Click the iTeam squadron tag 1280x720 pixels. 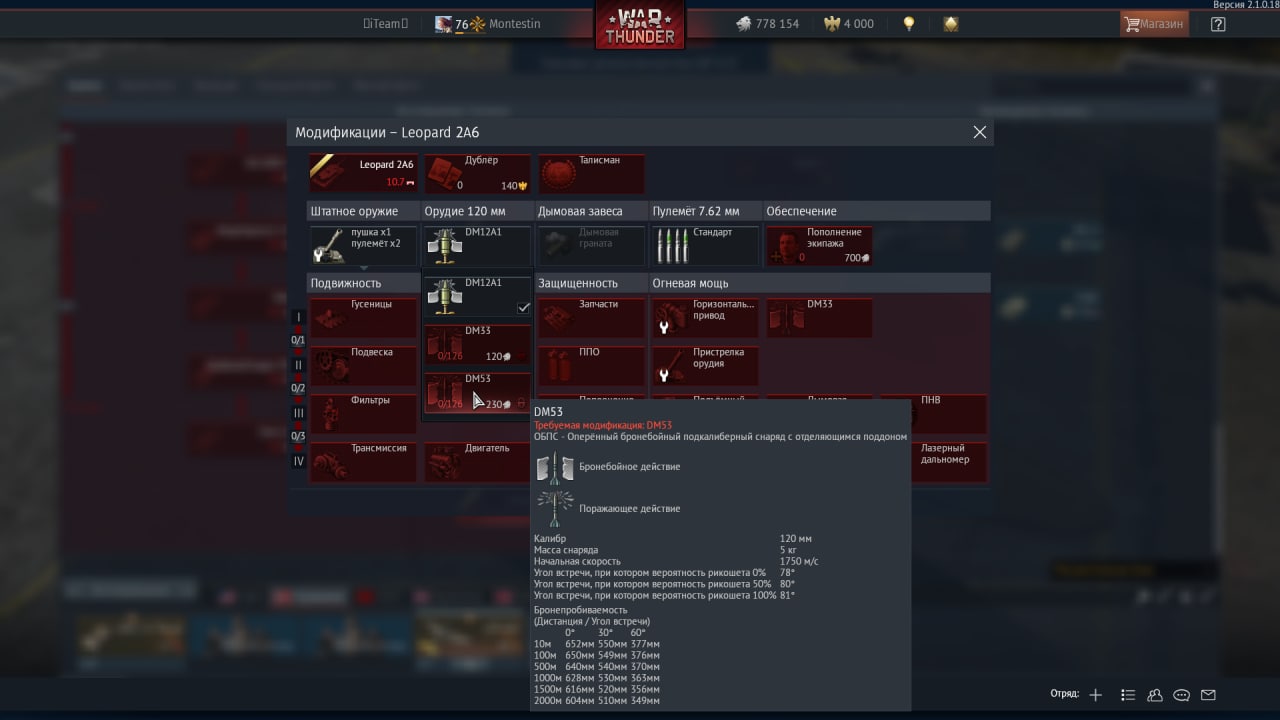point(385,24)
